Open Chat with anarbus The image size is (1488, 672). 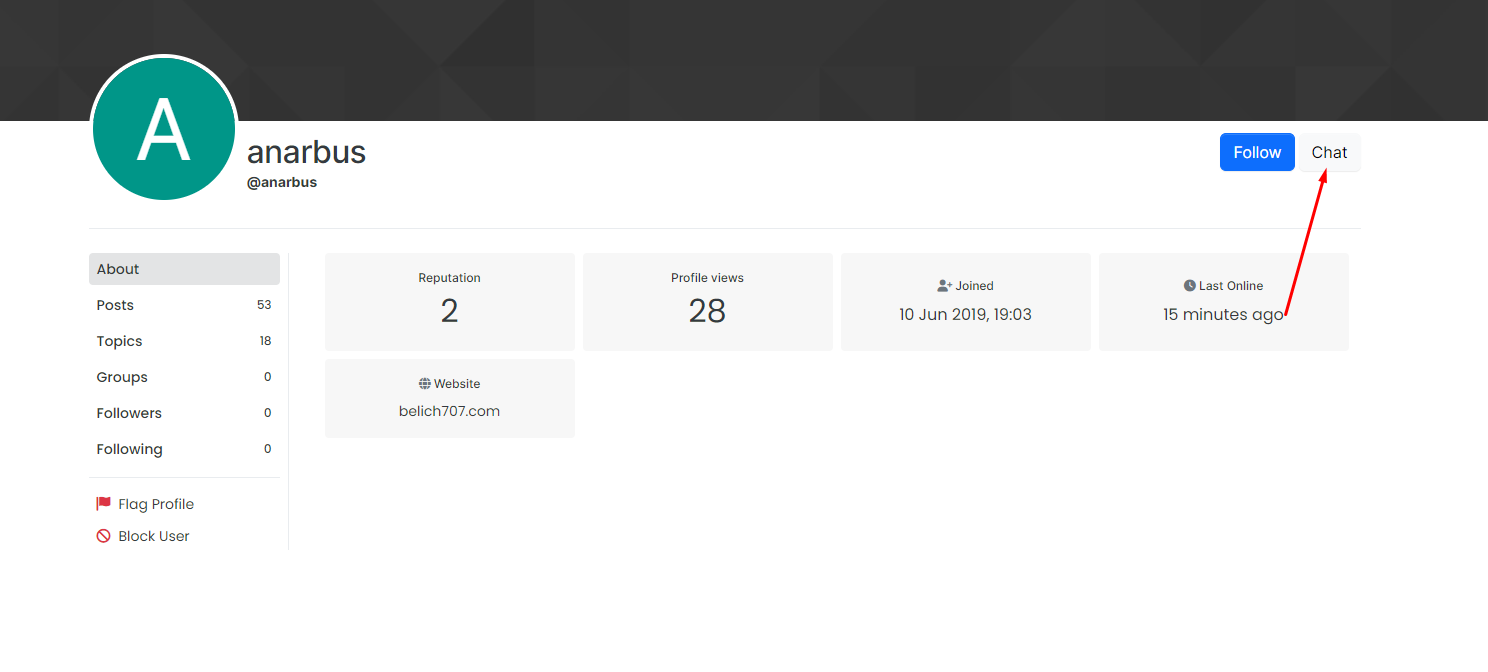pos(1329,152)
